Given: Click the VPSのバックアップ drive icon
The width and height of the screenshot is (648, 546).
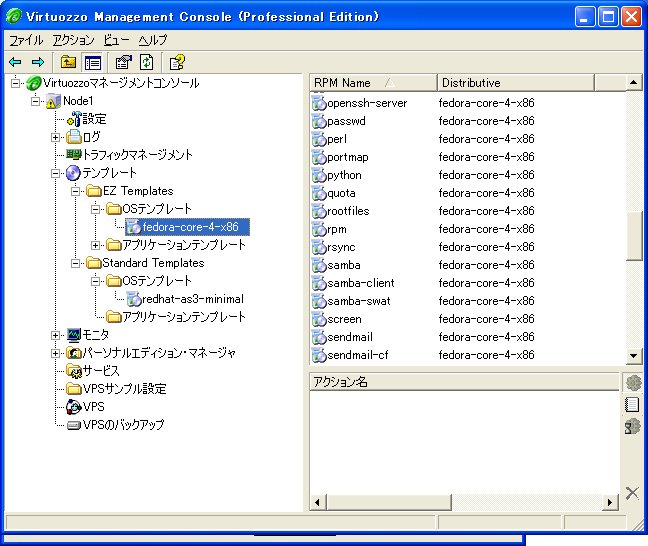Looking at the screenshot, I should point(74,425).
